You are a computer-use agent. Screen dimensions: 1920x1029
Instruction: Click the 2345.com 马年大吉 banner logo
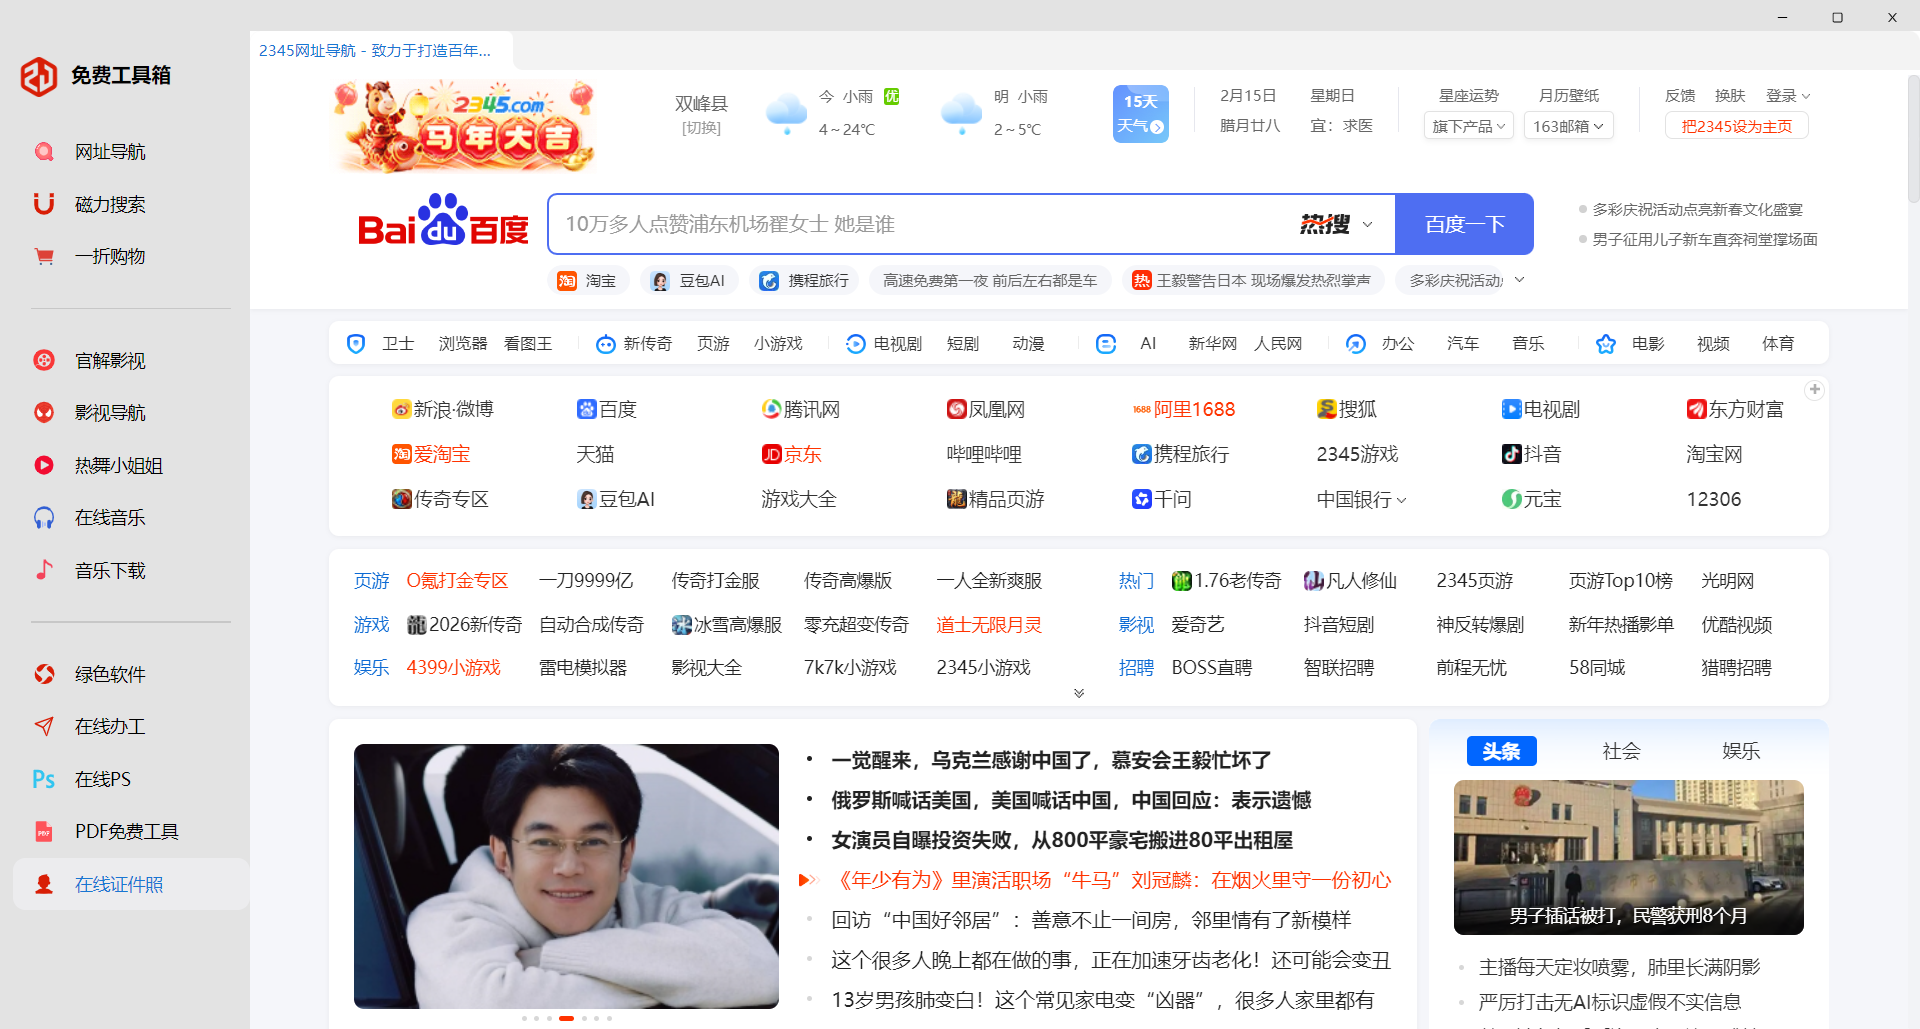pyautogui.click(x=466, y=126)
